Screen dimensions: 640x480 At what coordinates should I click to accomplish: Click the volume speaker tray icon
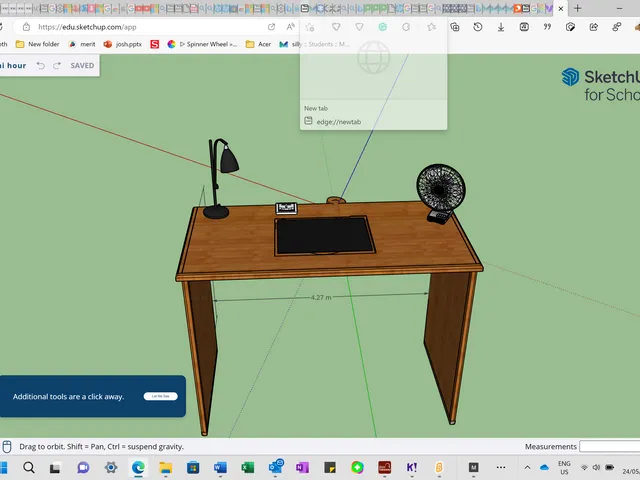pos(596,467)
